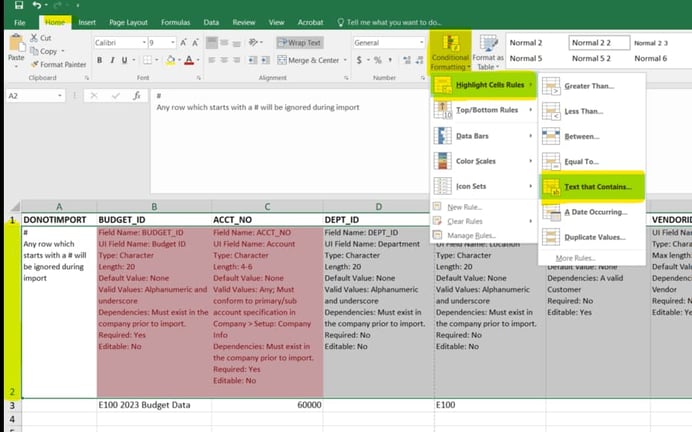The width and height of the screenshot is (692, 432).
Task: Click the Format as Table icon
Action: click(x=489, y=48)
